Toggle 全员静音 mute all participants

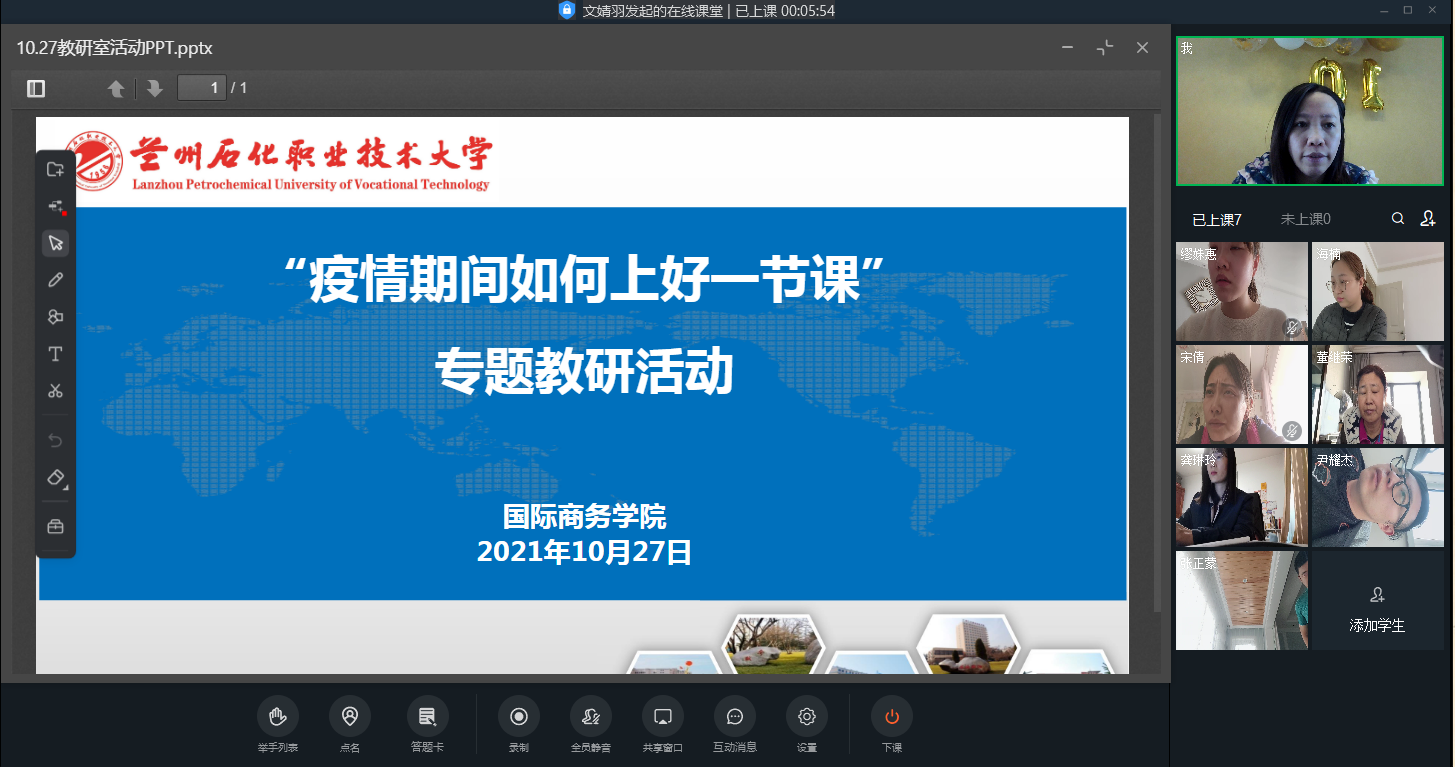[x=590, y=723]
